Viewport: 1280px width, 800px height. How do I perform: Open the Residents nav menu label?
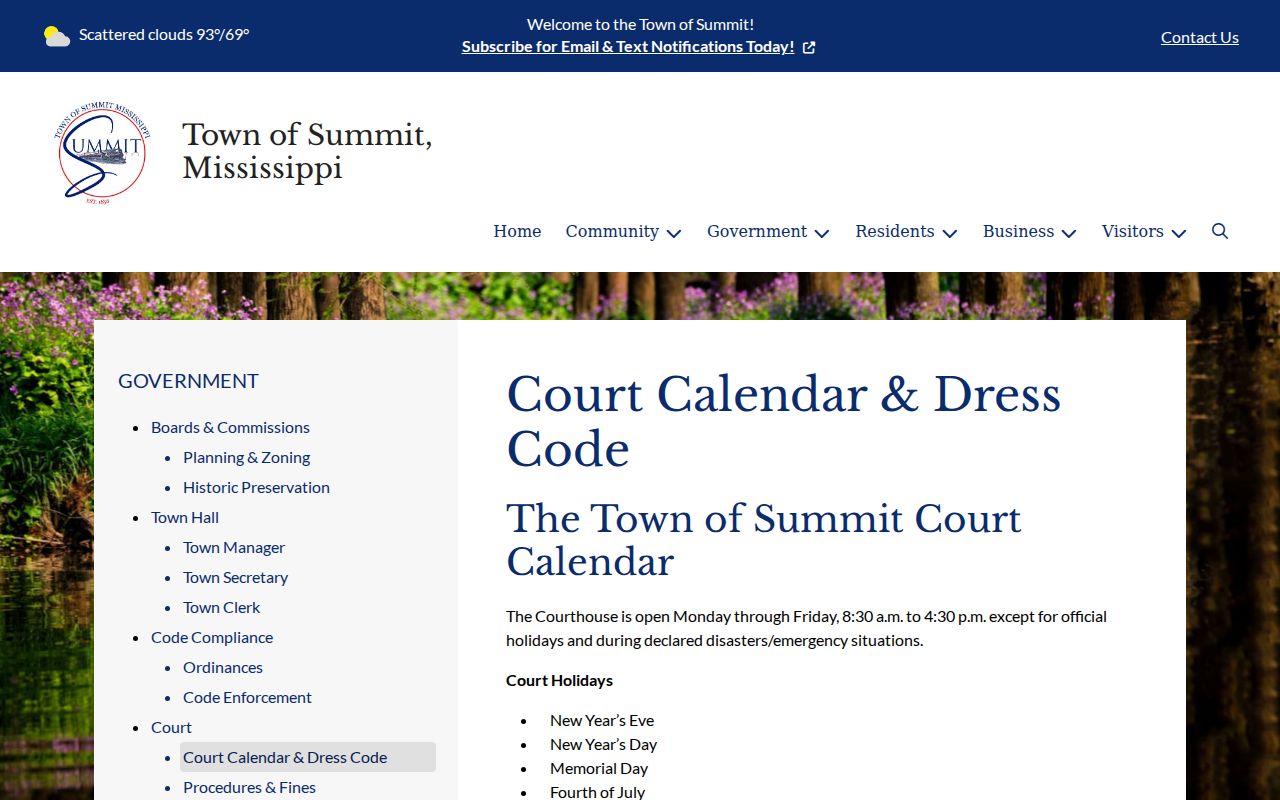(895, 231)
